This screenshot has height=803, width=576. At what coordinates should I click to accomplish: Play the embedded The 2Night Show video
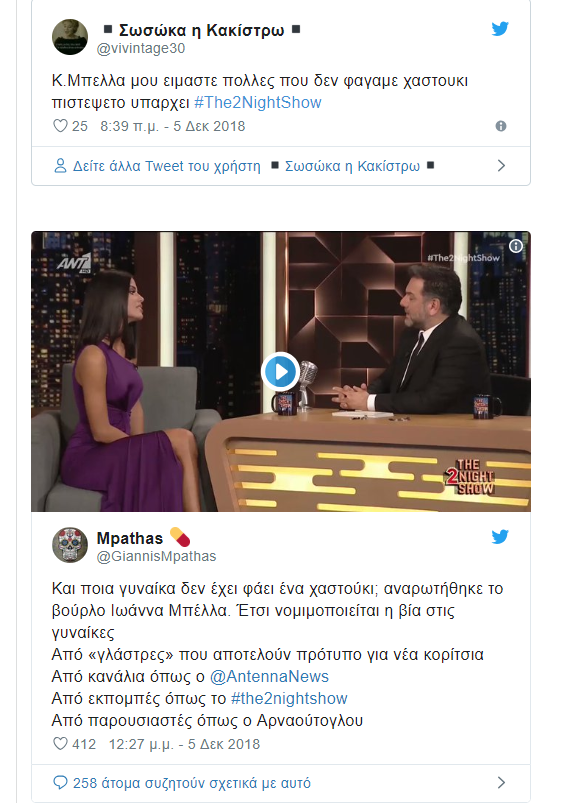click(x=281, y=372)
